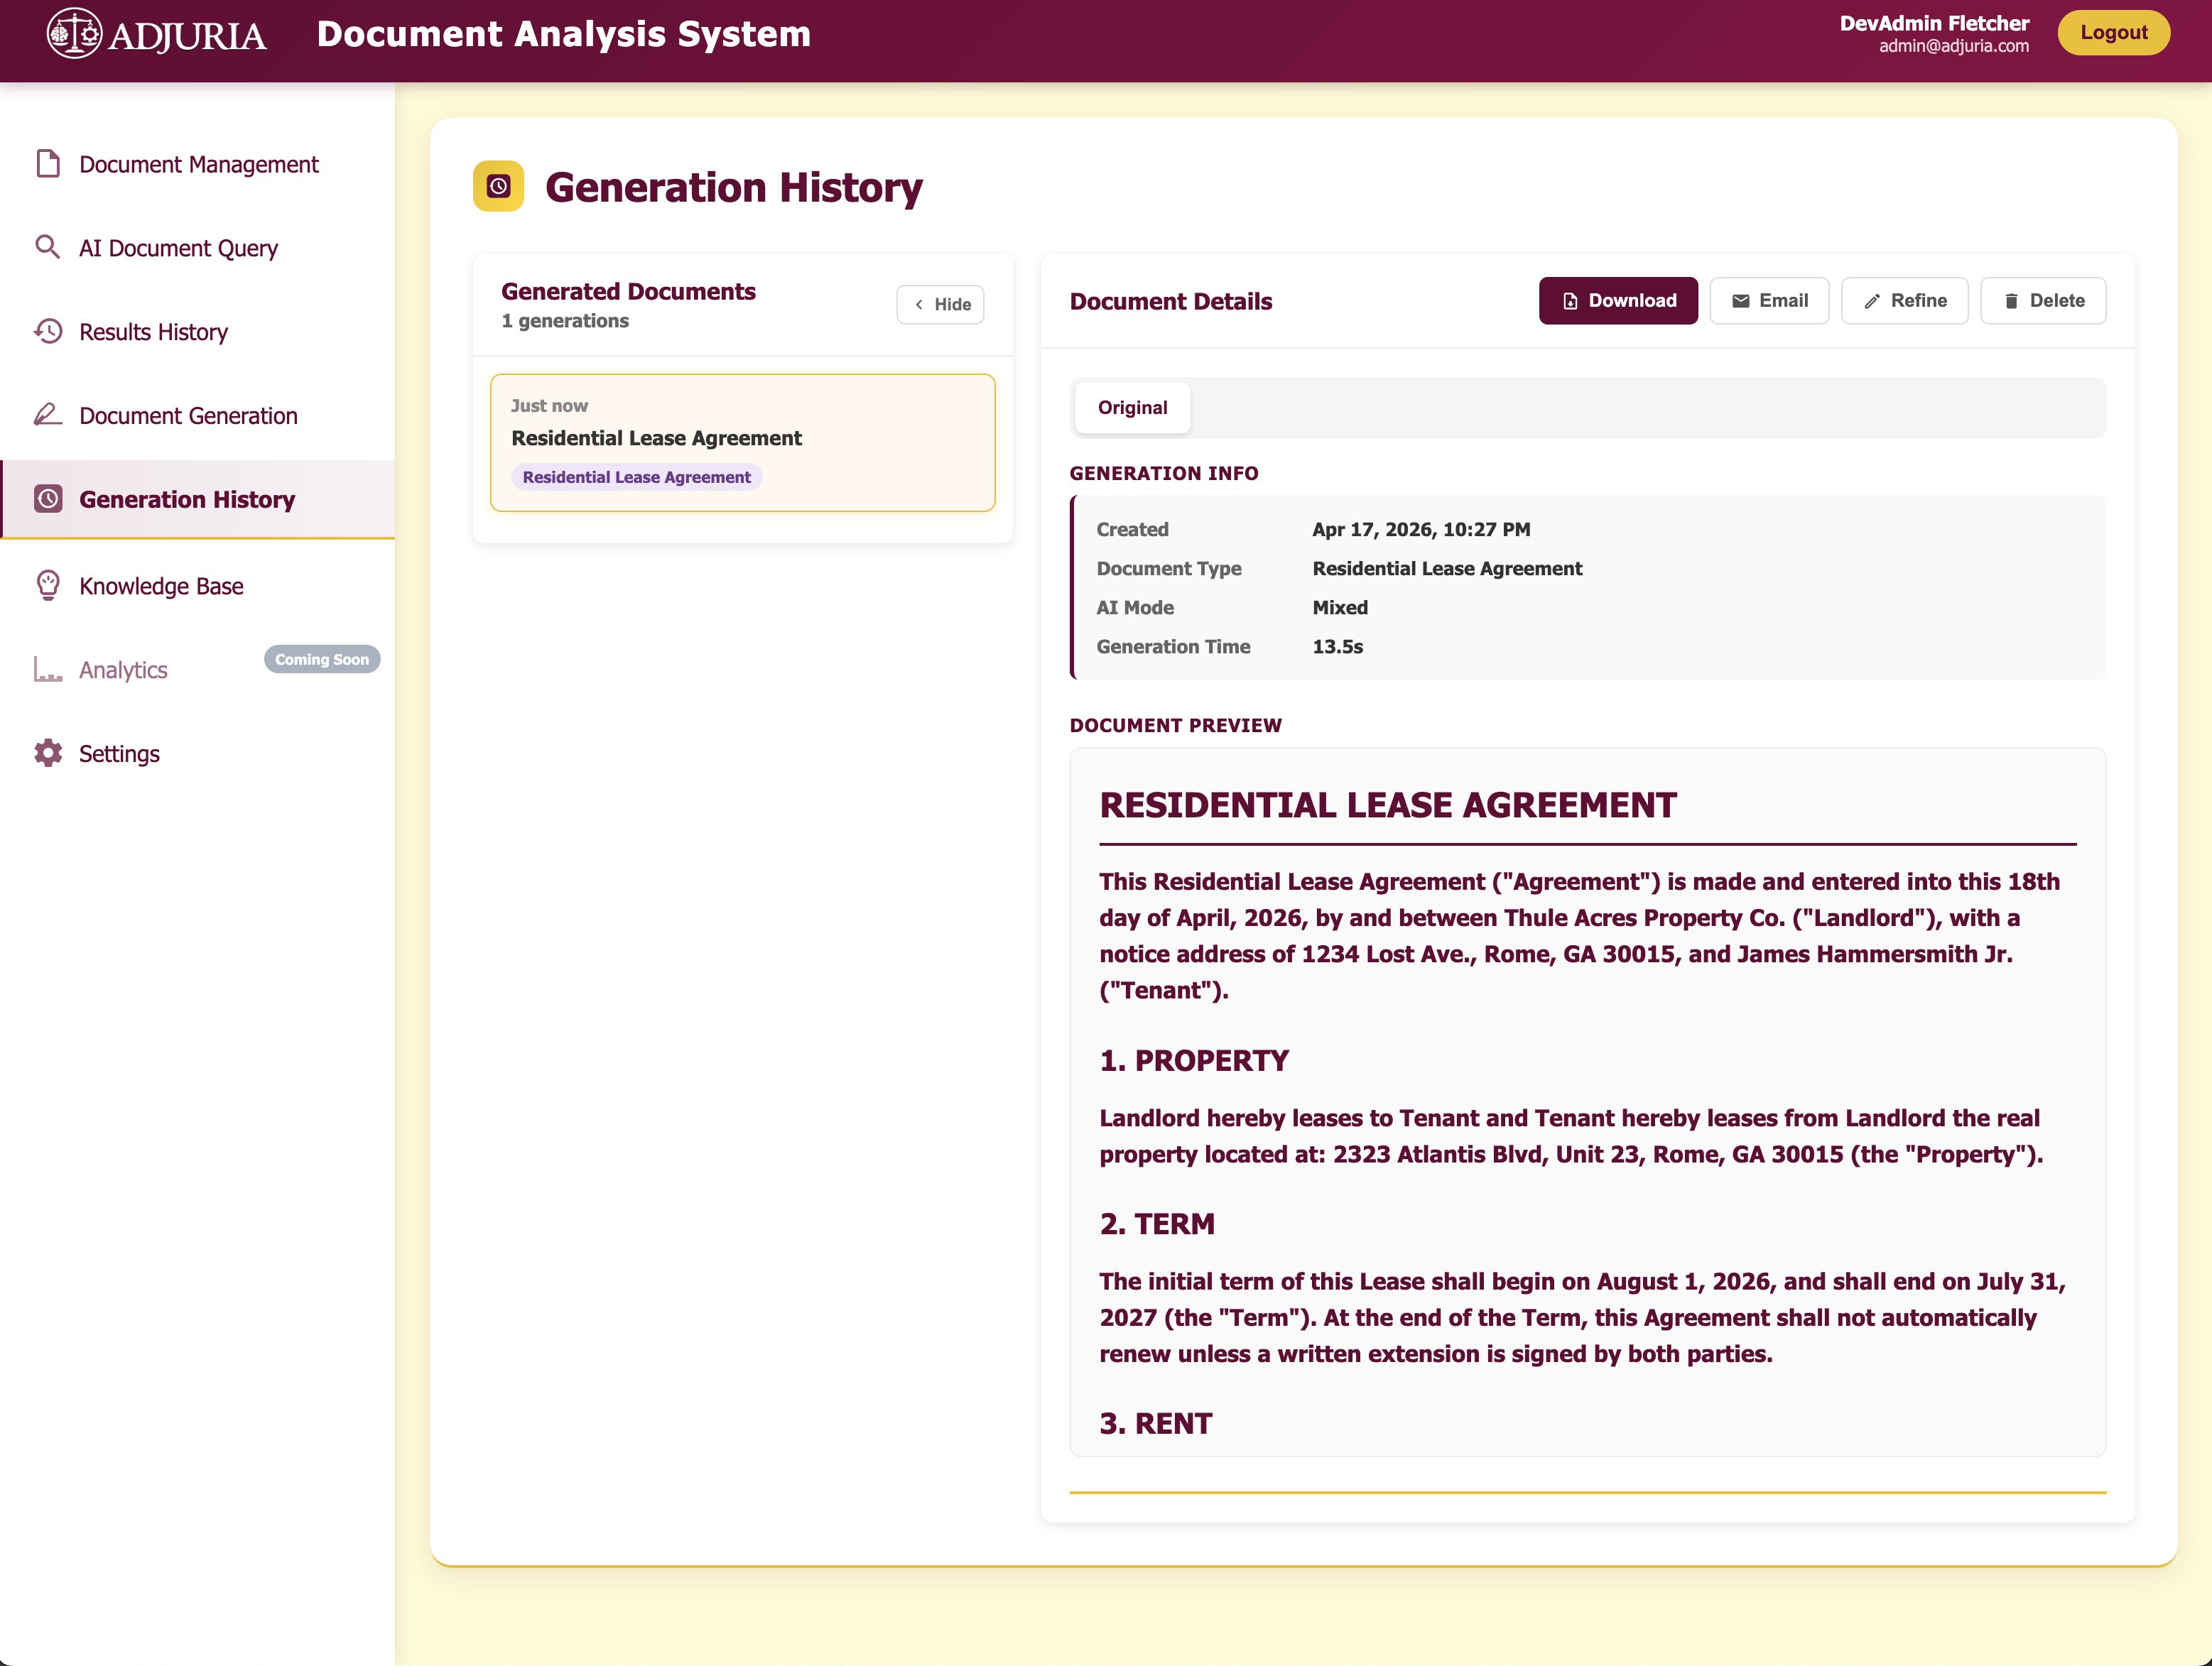This screenshot has width=2212, height=1666.
Task: Click the Knowledge Base lightbulb icon
Action: (x=48, y=585)
